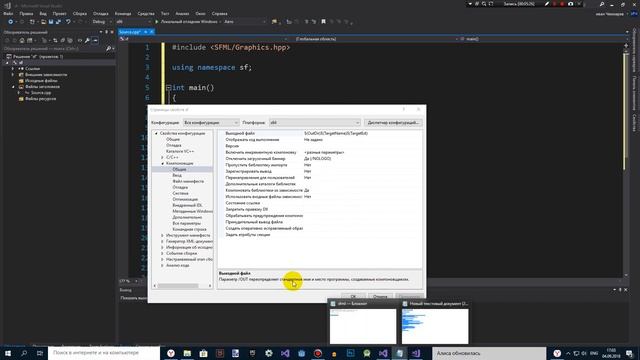This screenshot has height=360, width=640.
Task: Open the Средства menu
Action: (146, 13)
